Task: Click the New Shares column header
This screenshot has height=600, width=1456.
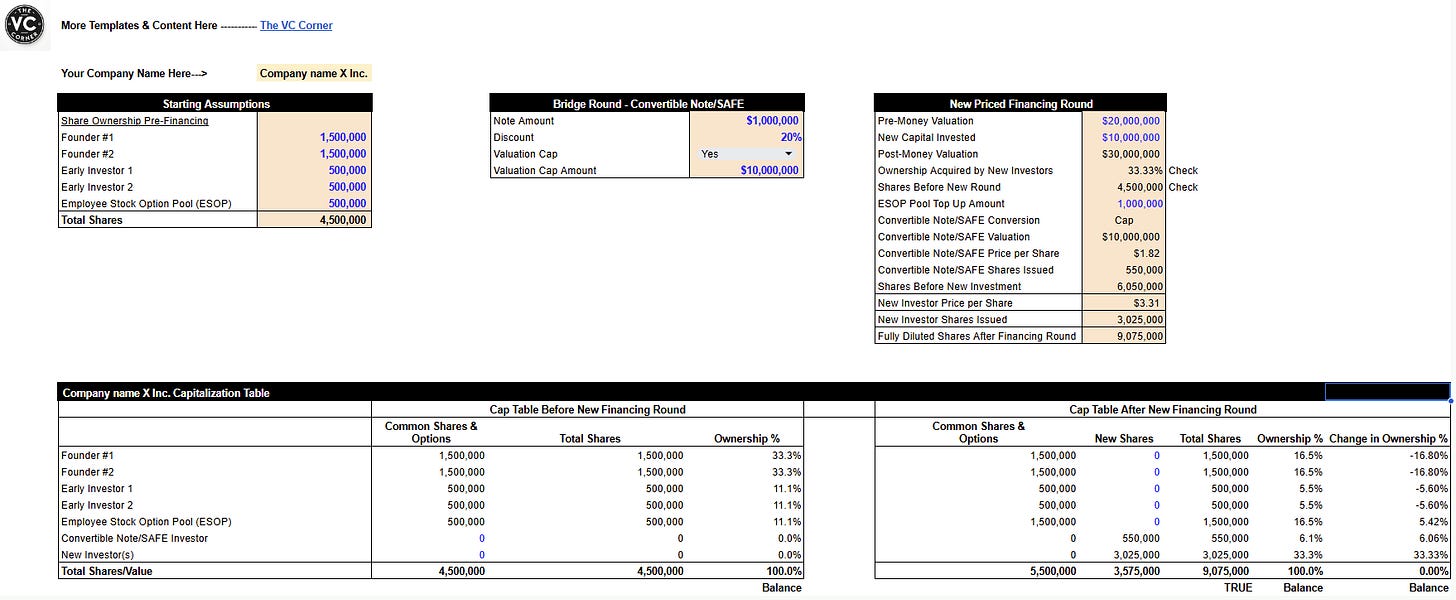Action: pos(1124,438)
